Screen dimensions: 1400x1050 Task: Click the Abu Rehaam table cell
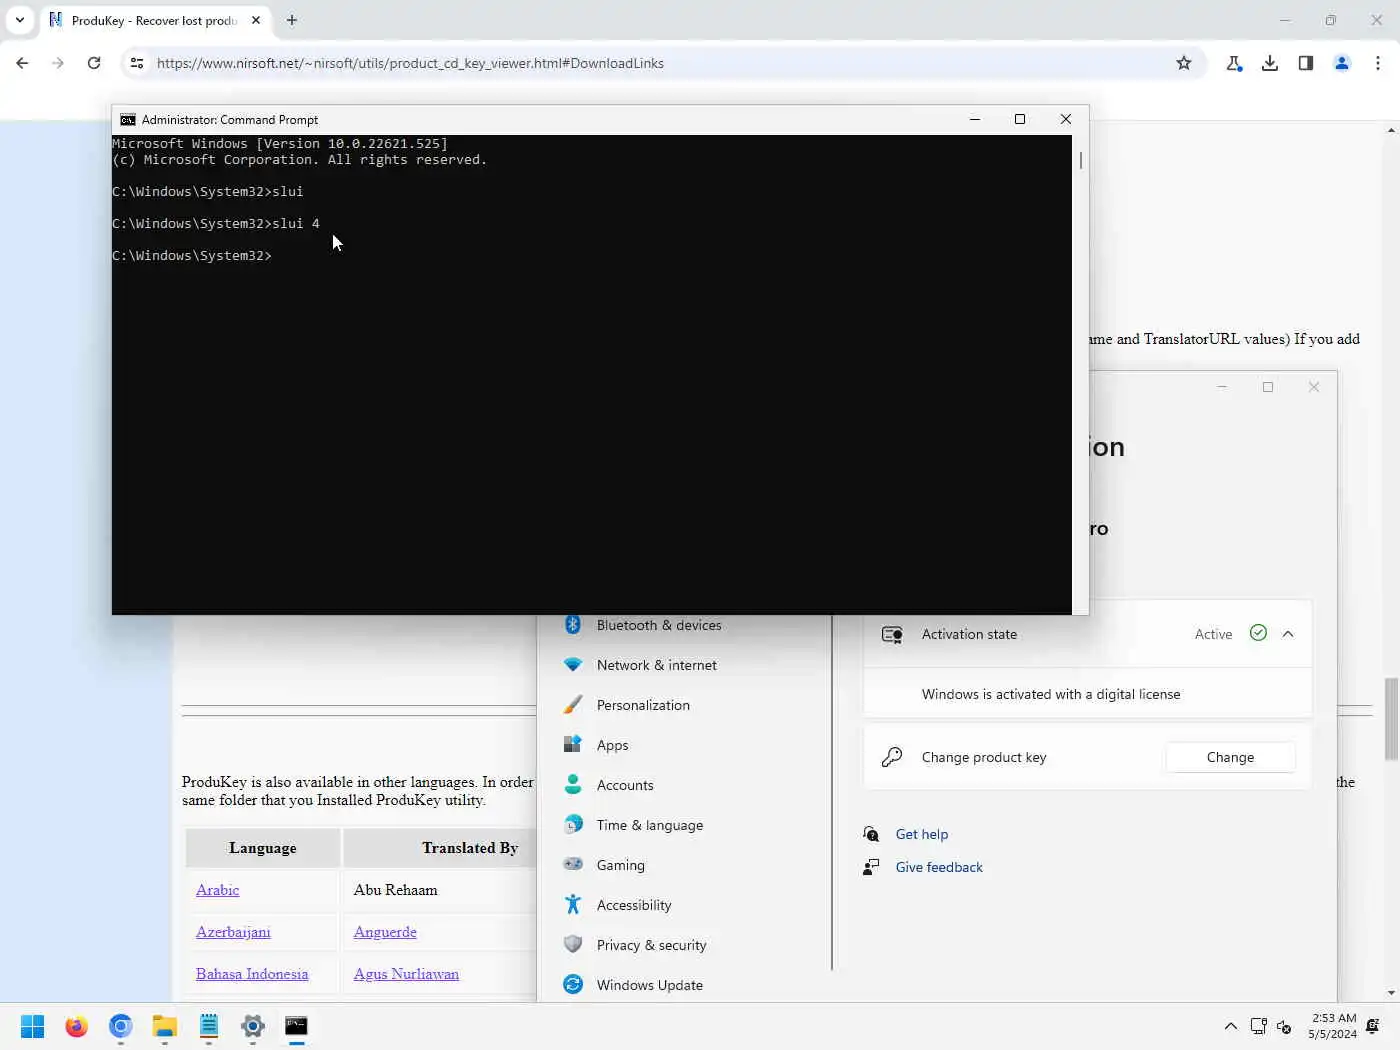(439, 890)
